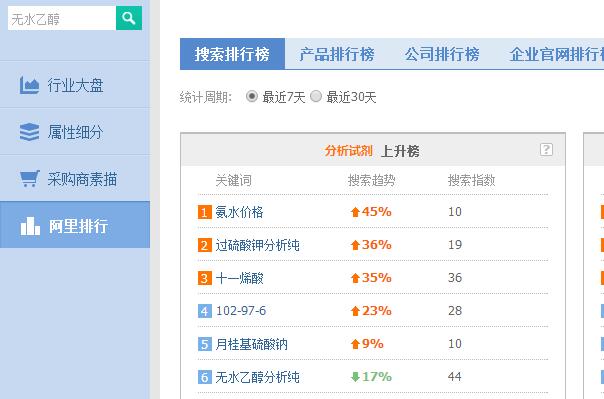Screen dimensions: 604x399
Task: Click rank badge 1 beside 氨水价格
Action: (x=205, y=212)
